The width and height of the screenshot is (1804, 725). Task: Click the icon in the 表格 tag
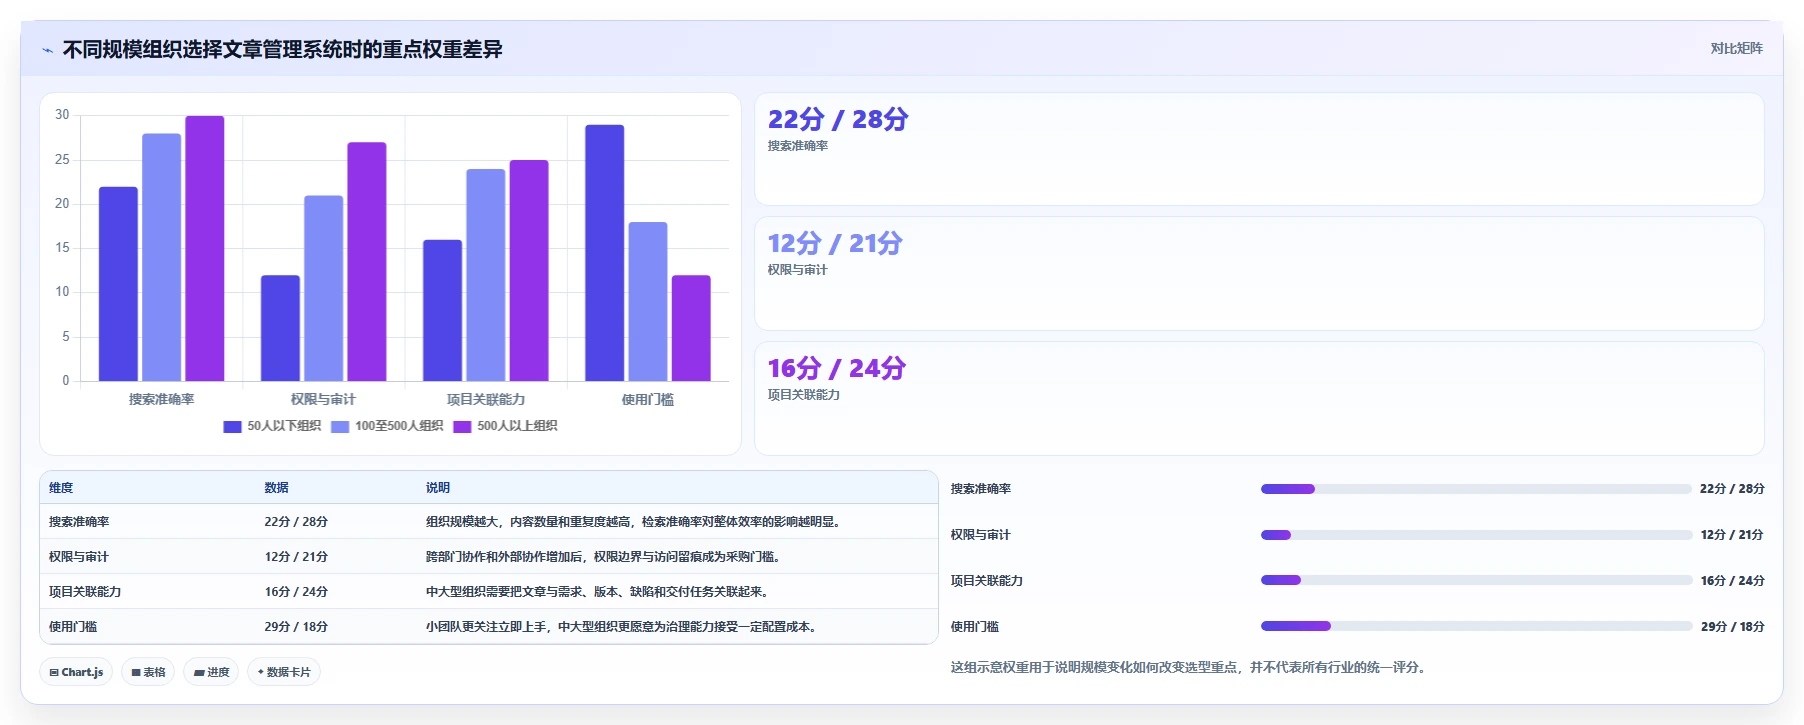(136, 673)
